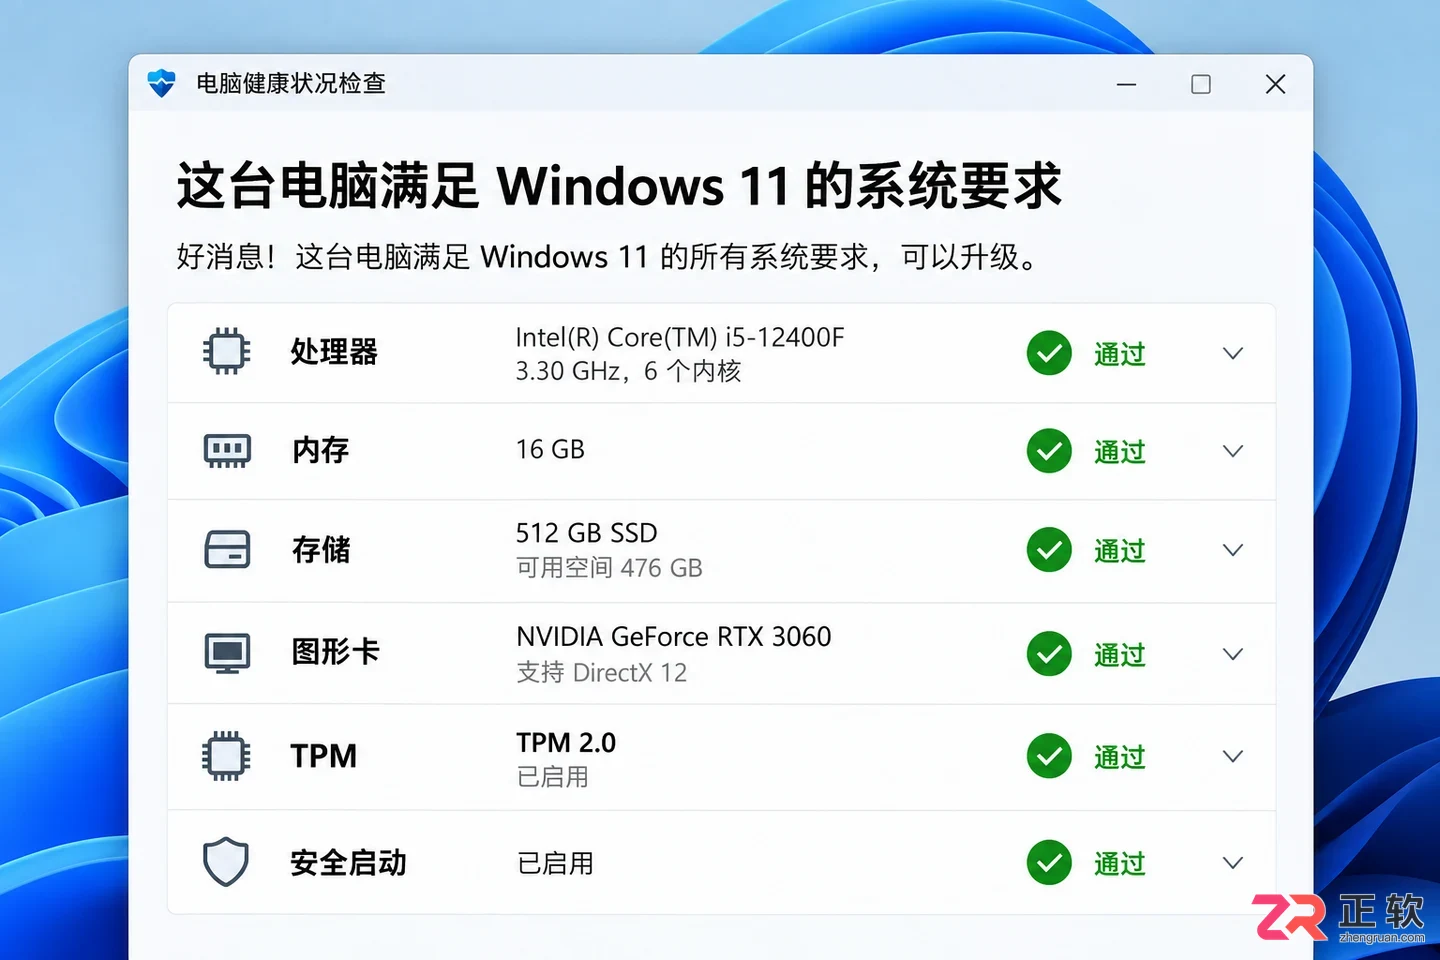
Task: Click the storage drive icon
Action: coord(227,550)
